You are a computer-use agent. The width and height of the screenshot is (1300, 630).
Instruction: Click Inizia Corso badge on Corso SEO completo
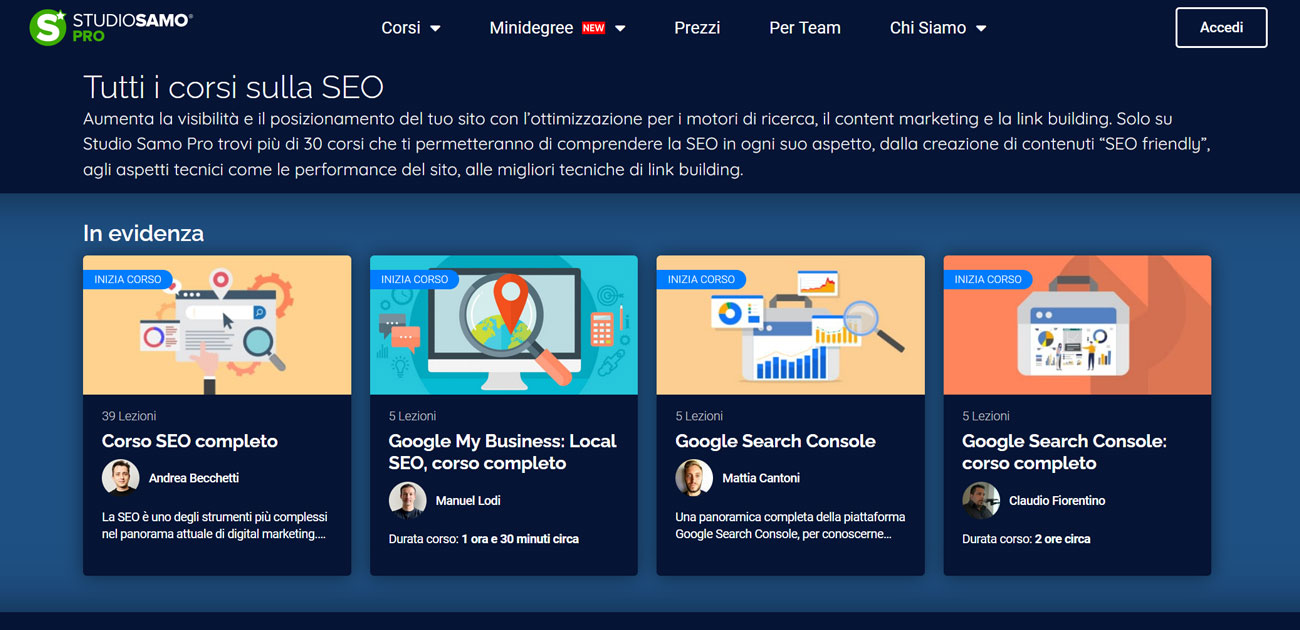click(x=128, y=280)
